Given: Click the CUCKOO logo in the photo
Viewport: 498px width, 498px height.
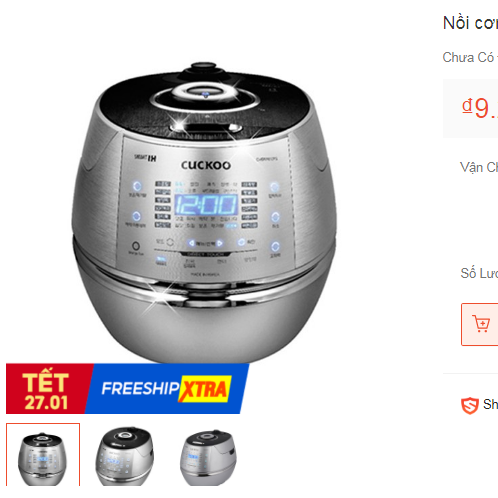Looking at the screenshot, I should coord(206,165).
